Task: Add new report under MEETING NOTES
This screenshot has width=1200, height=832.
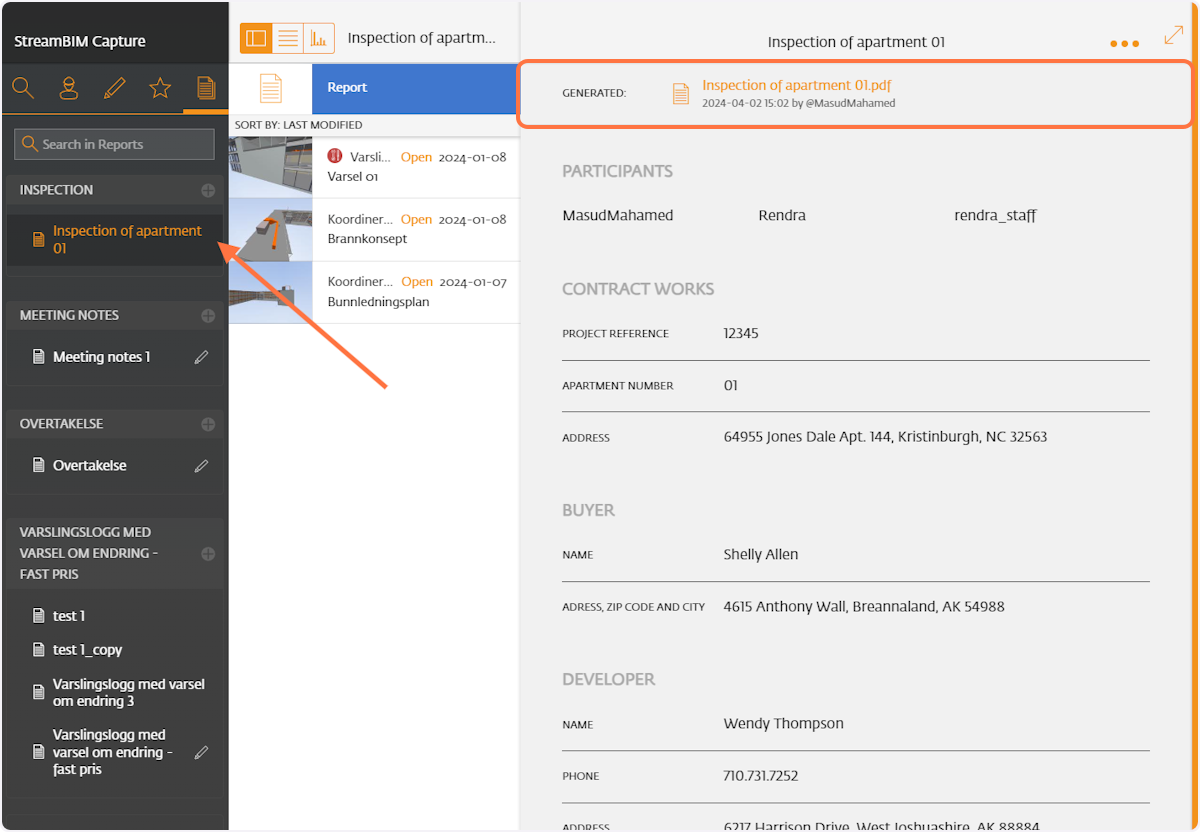Action: (208, 316)
